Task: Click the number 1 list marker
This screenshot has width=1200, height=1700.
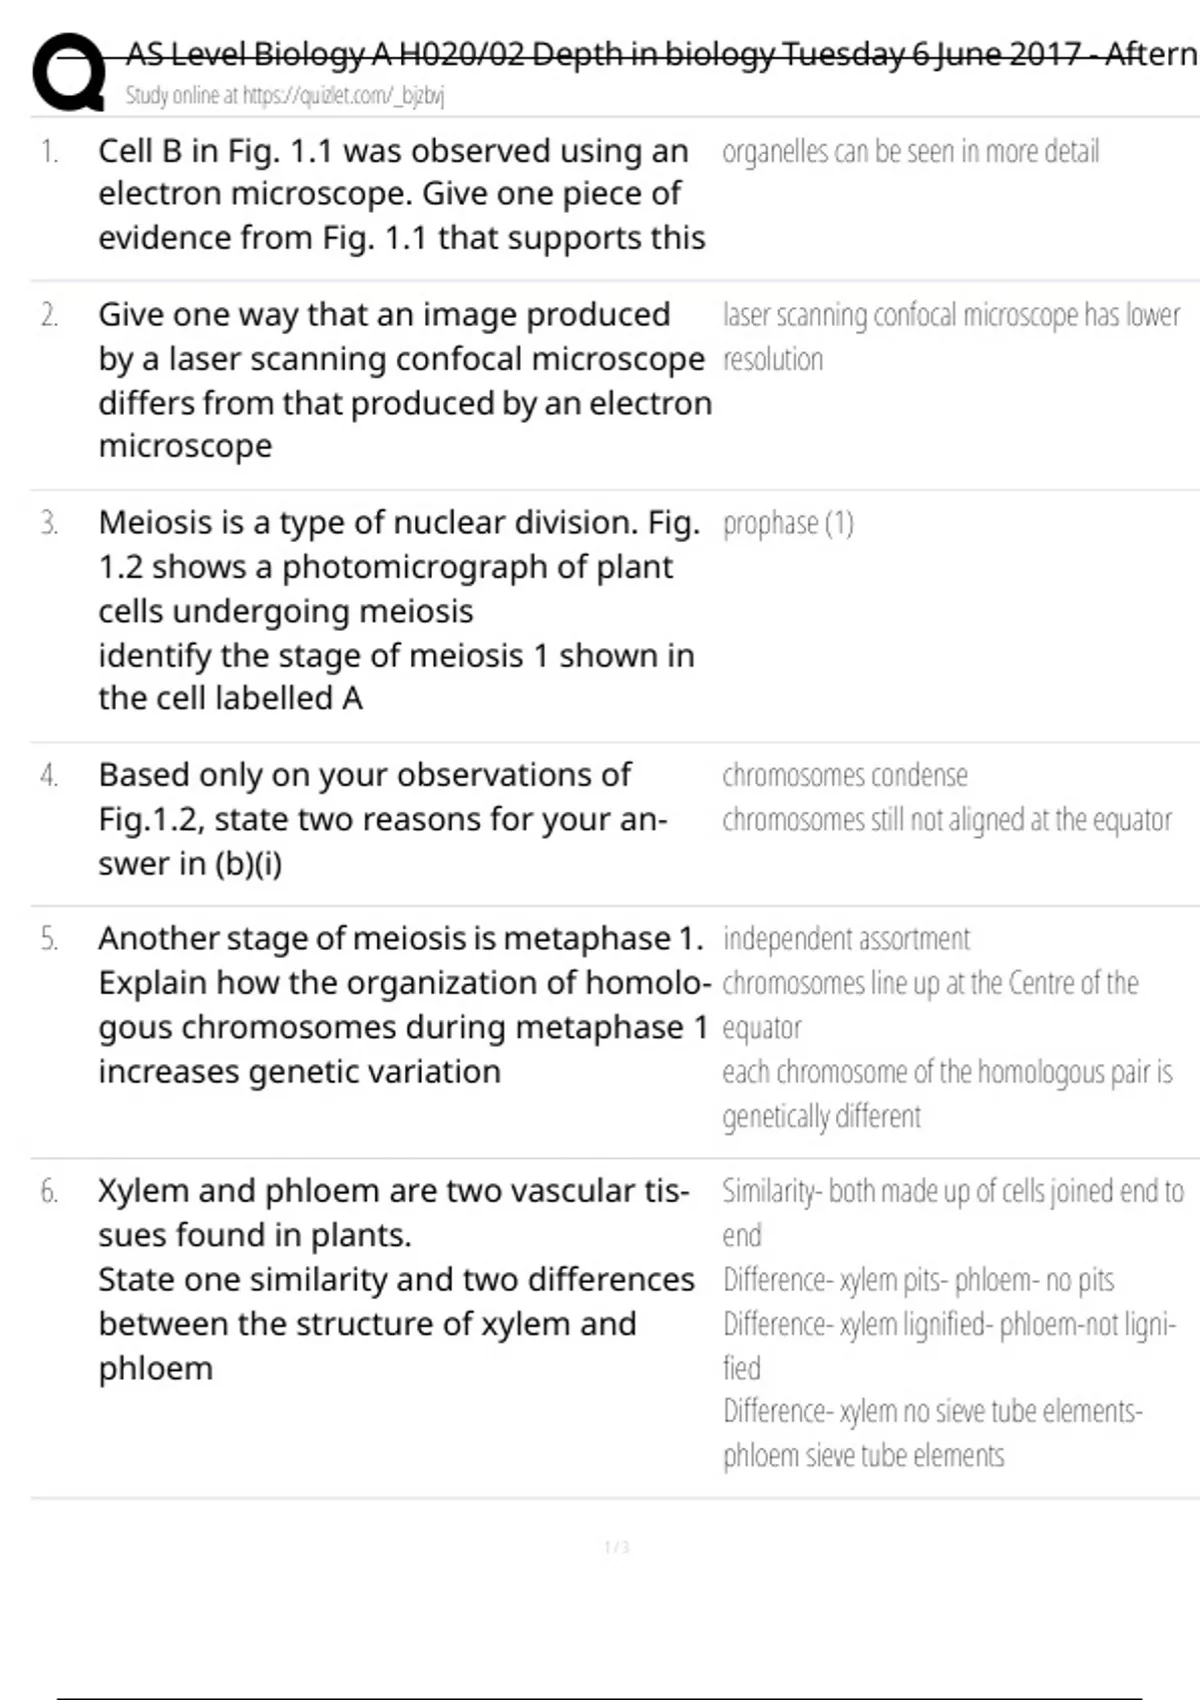Action: coord(49,152)
